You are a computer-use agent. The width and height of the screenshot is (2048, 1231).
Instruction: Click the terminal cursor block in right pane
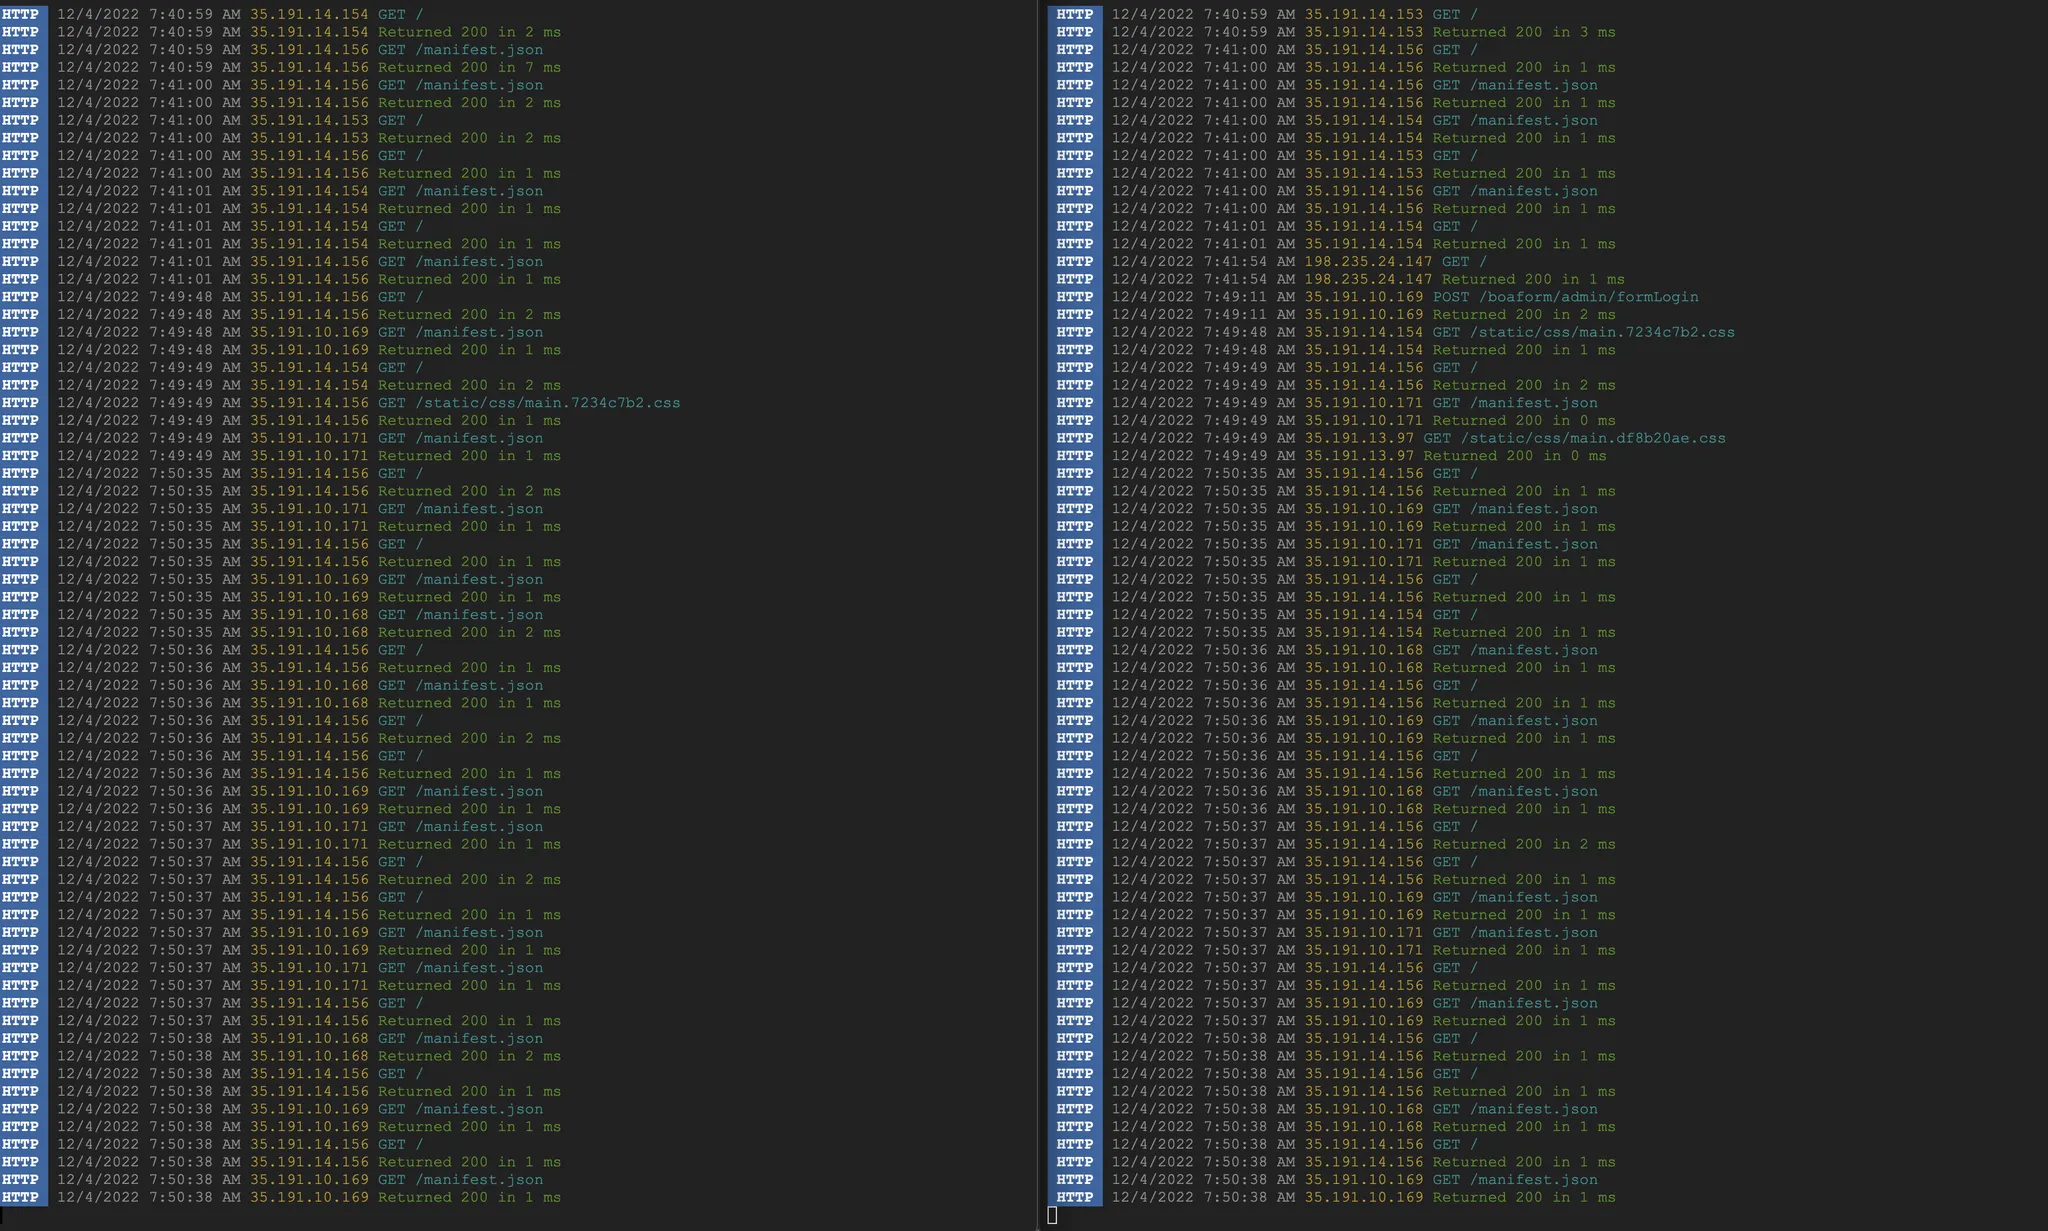click(x=1052, y=1215)
